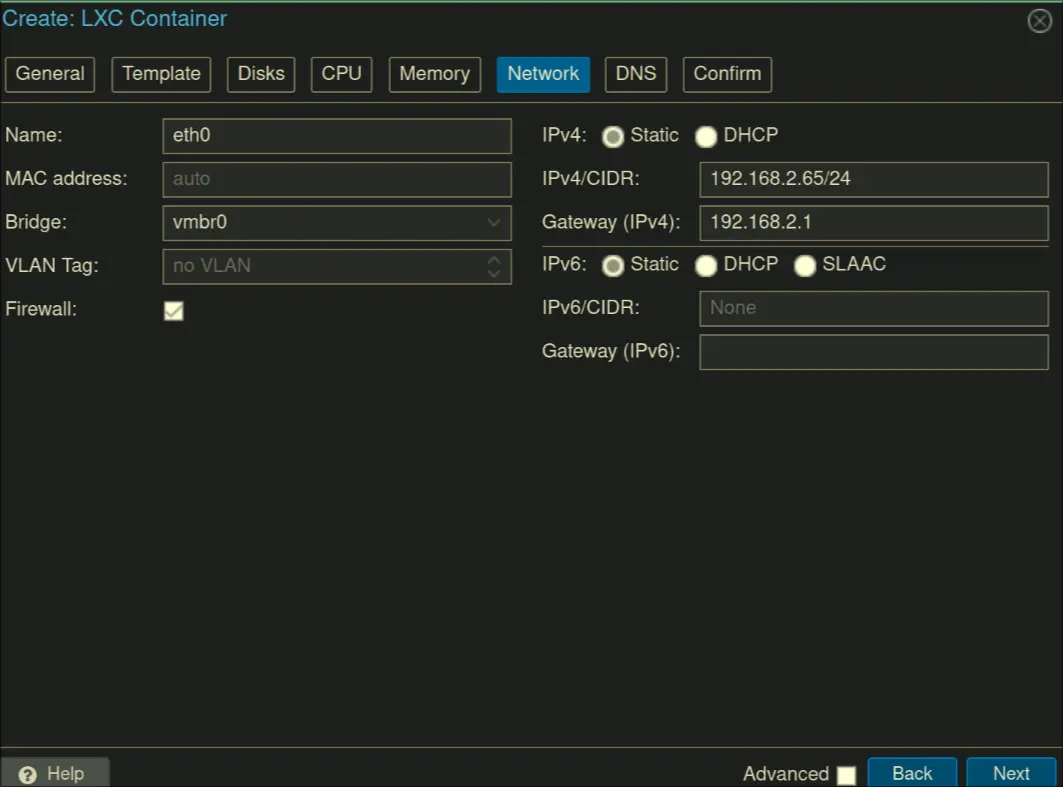Image resolution: width=1063 pixels, height=787 pixels.
Task: Open the Bridge dropdown arrow
Action: 494,222
